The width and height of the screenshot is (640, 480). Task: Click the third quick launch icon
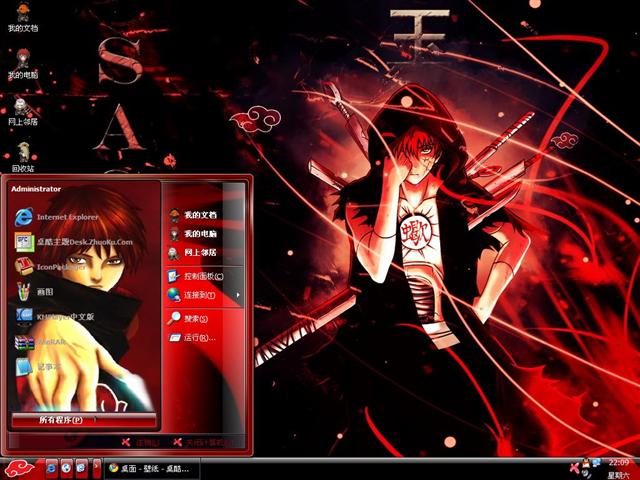[82, 469]
